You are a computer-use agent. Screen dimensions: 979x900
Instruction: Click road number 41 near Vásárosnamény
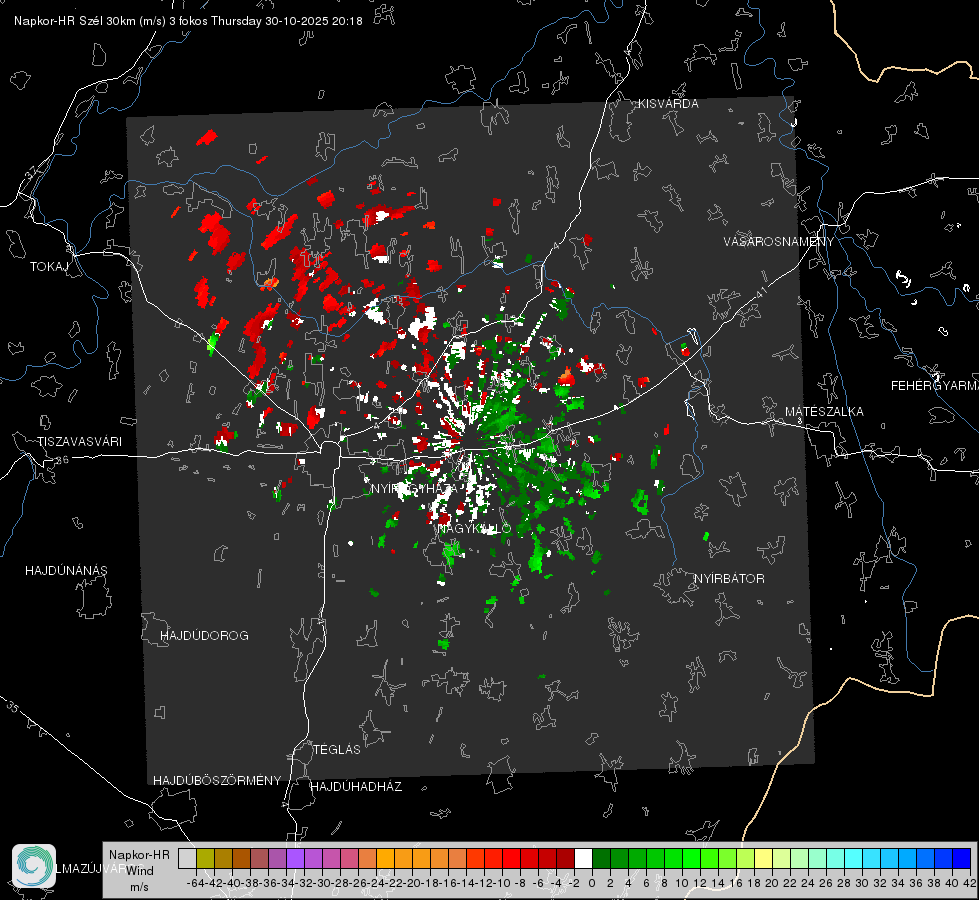pyautogui.click(x=760, y=292)
